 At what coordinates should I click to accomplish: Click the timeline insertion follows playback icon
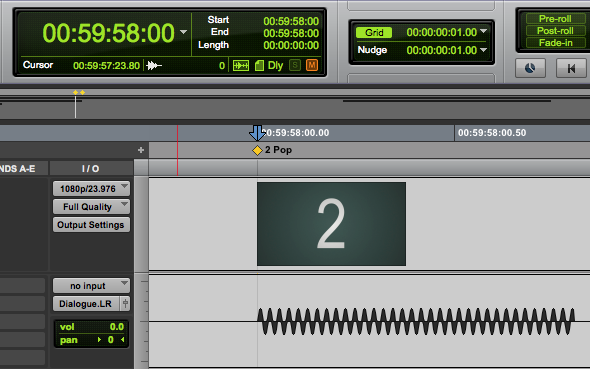[241, 66]
